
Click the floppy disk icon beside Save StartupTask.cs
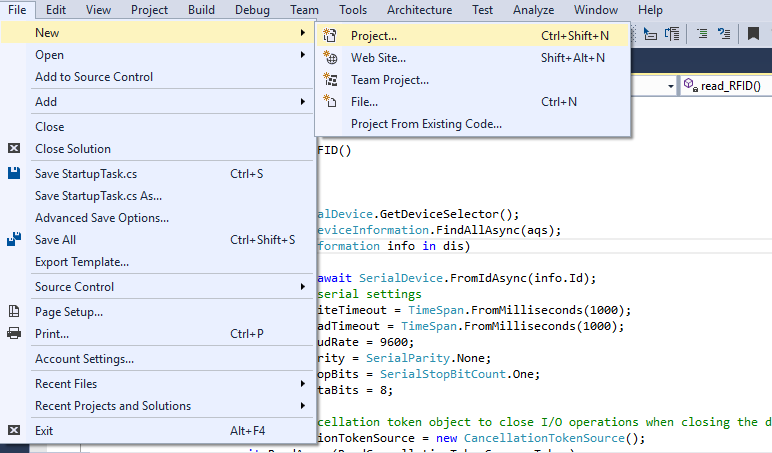point(14,174)
